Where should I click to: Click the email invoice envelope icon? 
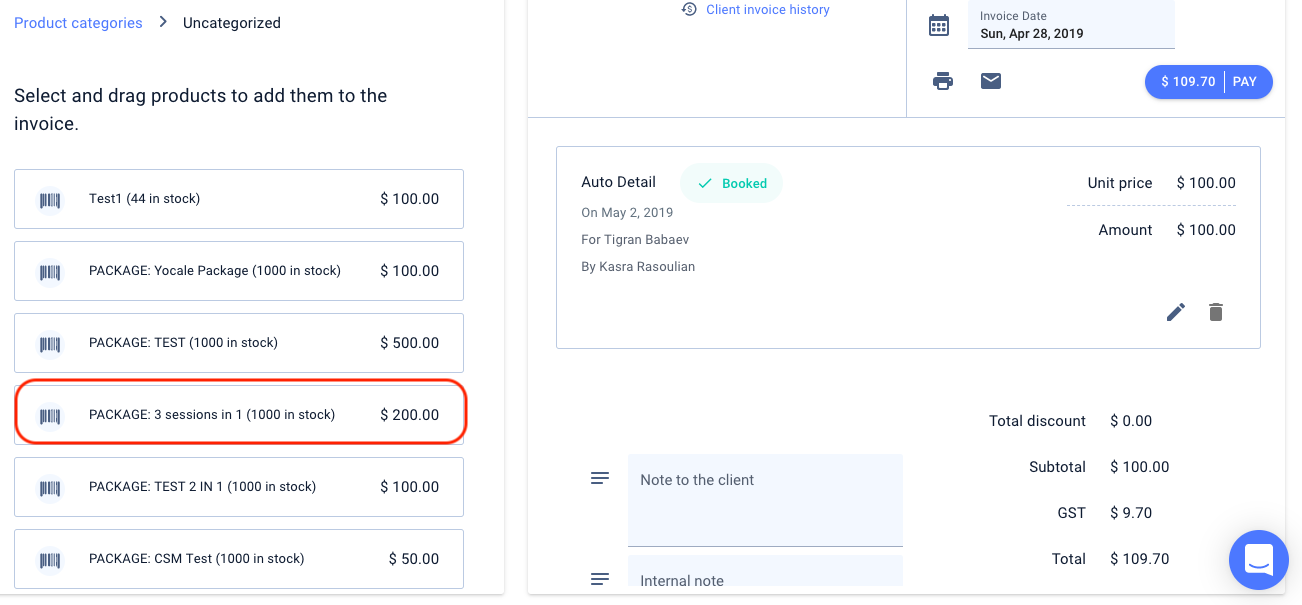pos(991,81)
